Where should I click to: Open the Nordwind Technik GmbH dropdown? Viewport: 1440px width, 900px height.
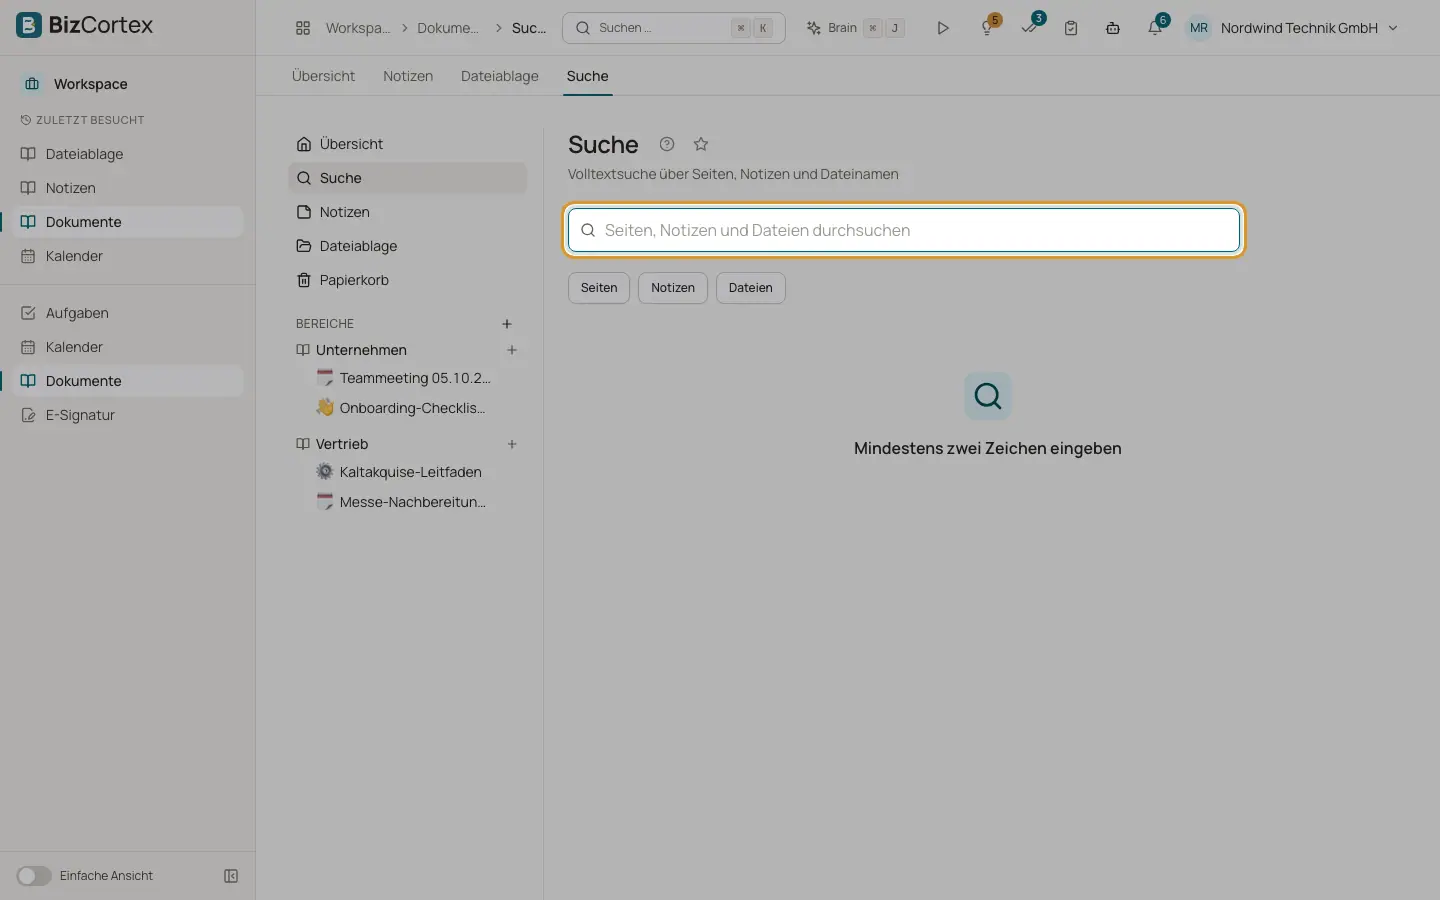click(x=1308, y=28)
